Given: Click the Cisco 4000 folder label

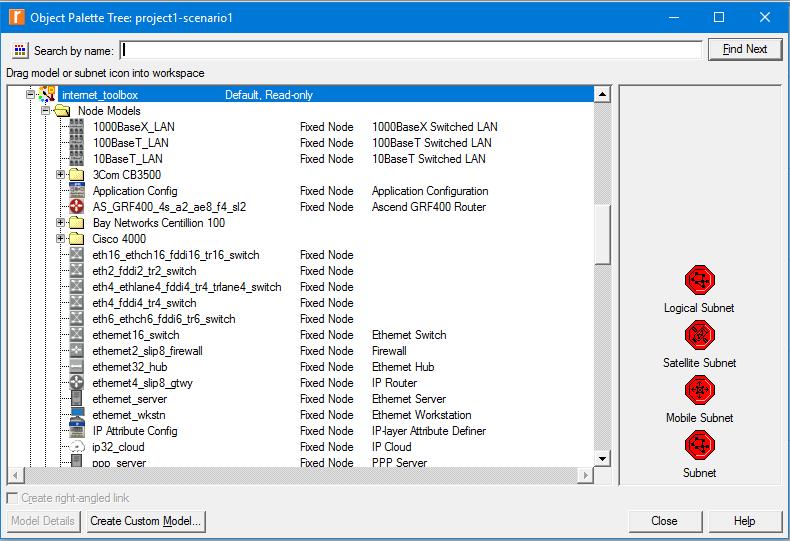Looking at the screenshot, I should pyautogui.click(x=119, y=239).
